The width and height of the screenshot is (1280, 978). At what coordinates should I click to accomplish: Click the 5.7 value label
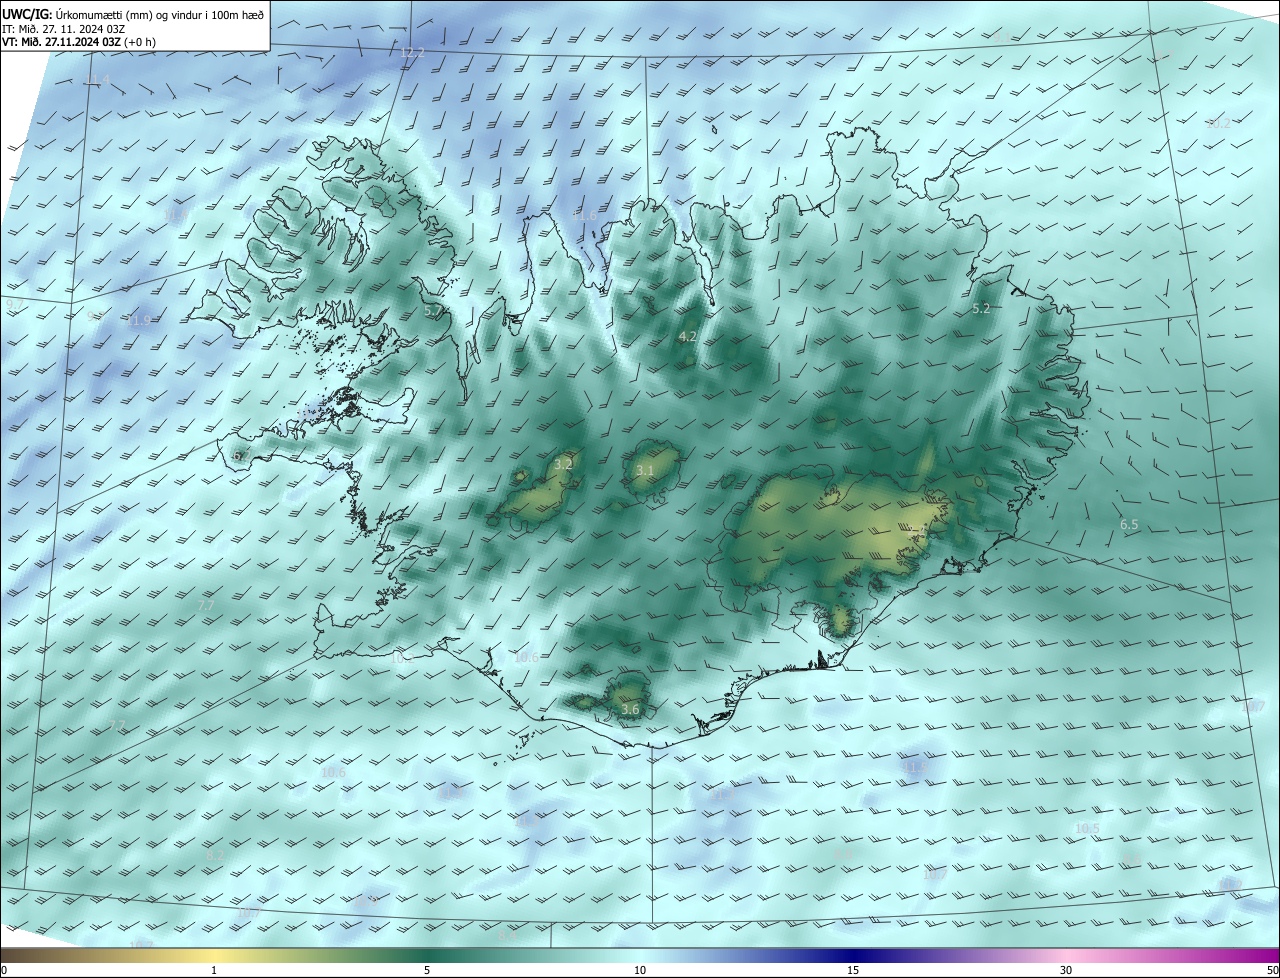click(x=433, y=312)
